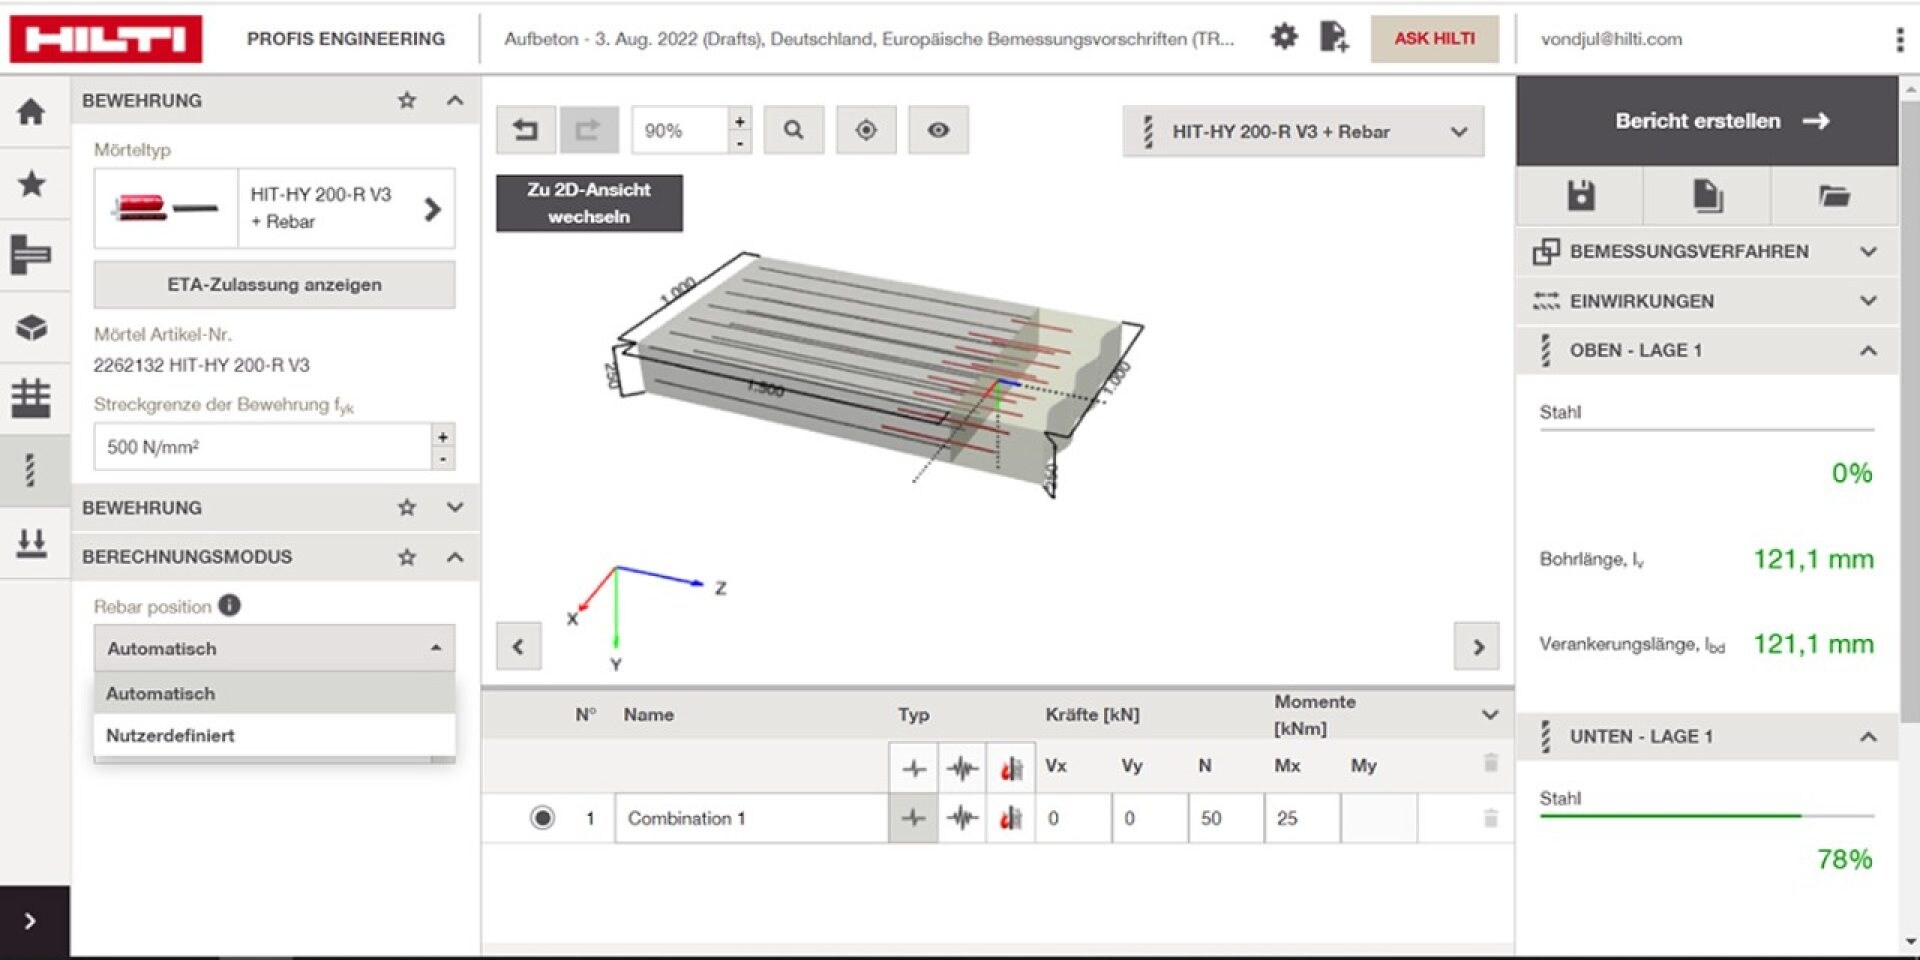
Task: Click the undo arrow in toolbar
Action: (x=525, y=130)
